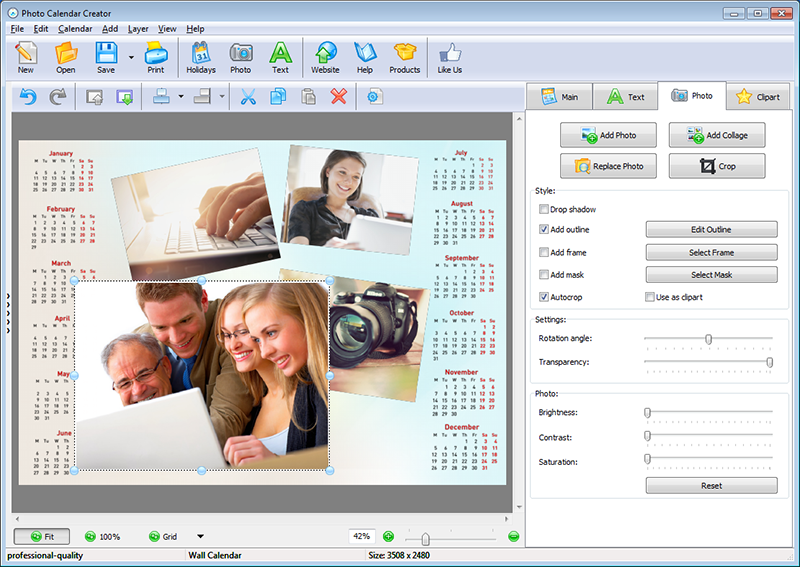The height and width of the screenshot is (567, 800).
Task: Toggle the Add frame checkbox
Action: click(544, 252)
